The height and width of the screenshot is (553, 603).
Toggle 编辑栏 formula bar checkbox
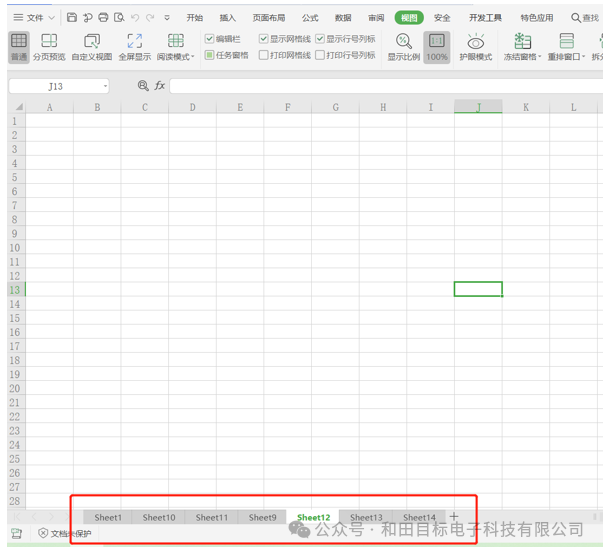coord(209,38)
